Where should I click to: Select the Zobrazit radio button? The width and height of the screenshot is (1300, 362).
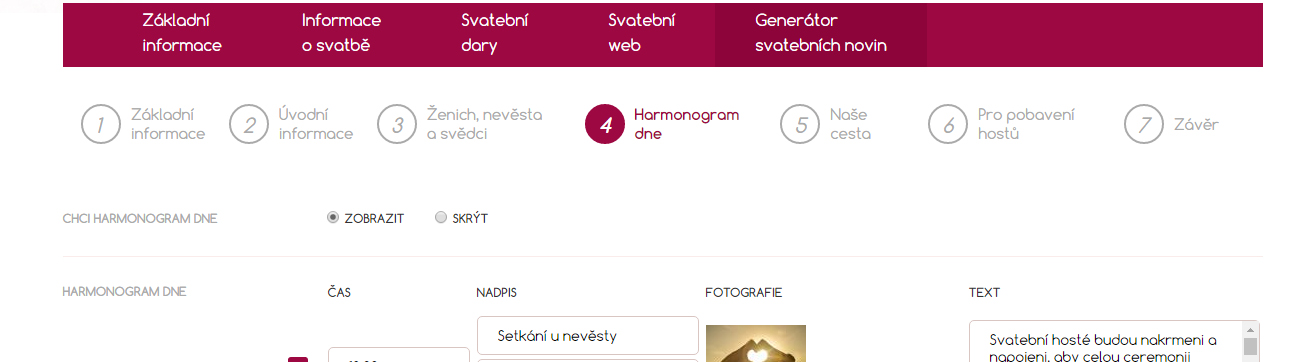(x=333, y=218)
